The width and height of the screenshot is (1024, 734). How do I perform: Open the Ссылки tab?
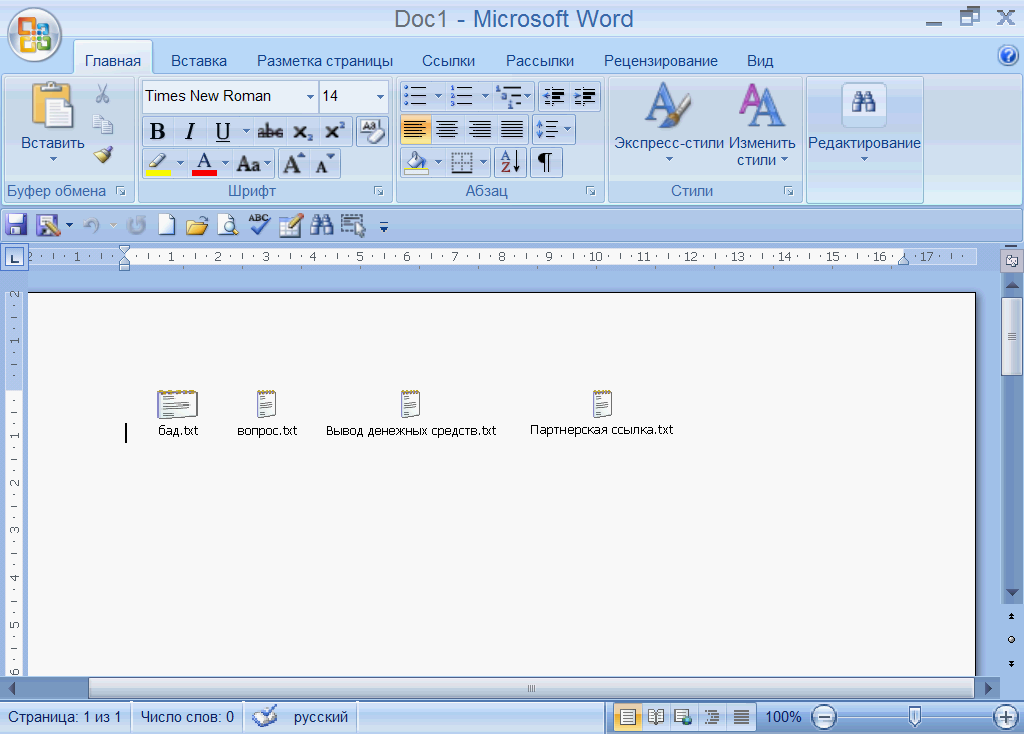click(448, 61)
